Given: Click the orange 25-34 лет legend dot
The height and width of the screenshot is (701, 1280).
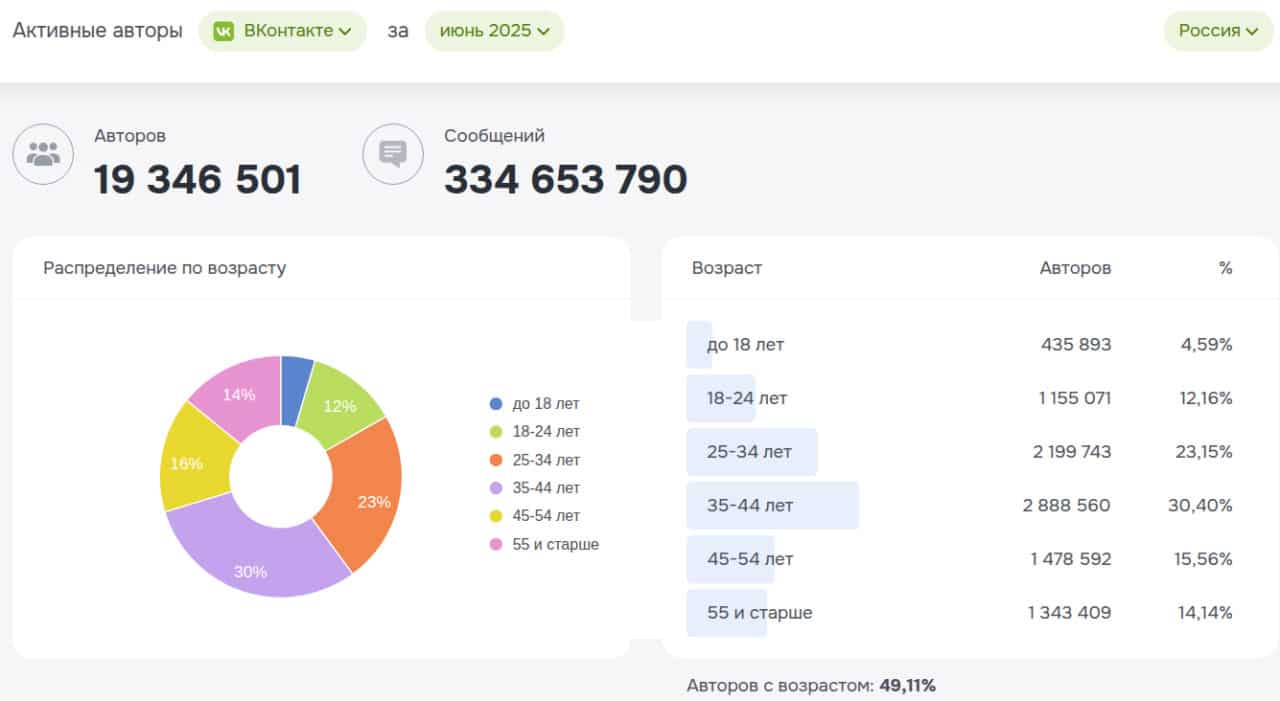Looking at the screenshot, I should tap(496, 460).
